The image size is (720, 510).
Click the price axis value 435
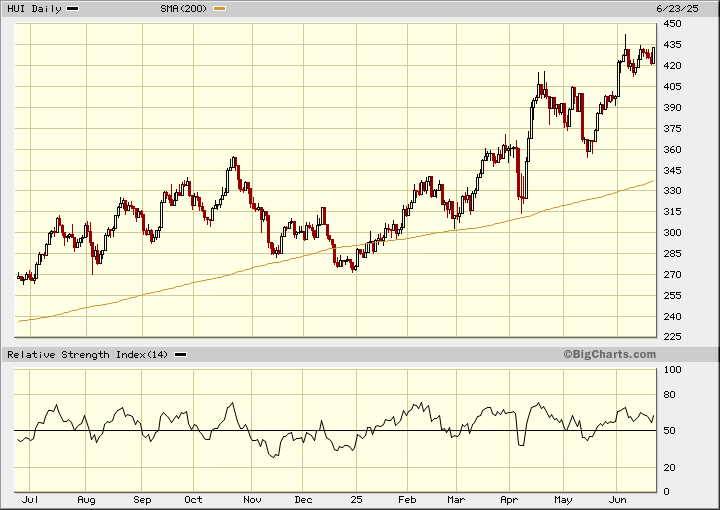[672, 45]
